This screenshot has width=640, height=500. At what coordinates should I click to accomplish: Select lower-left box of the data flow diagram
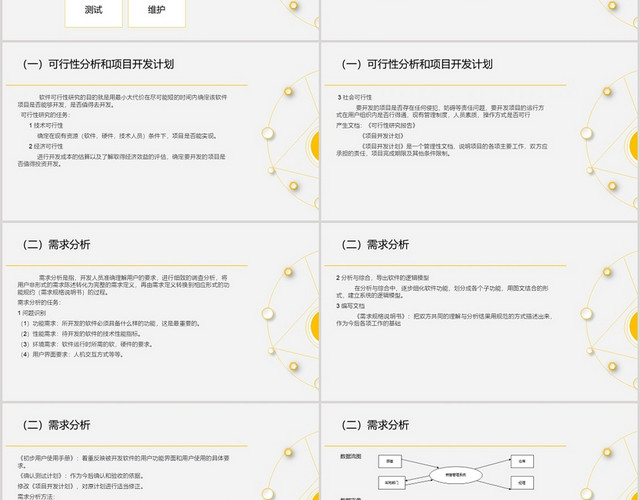pos(392,483)
